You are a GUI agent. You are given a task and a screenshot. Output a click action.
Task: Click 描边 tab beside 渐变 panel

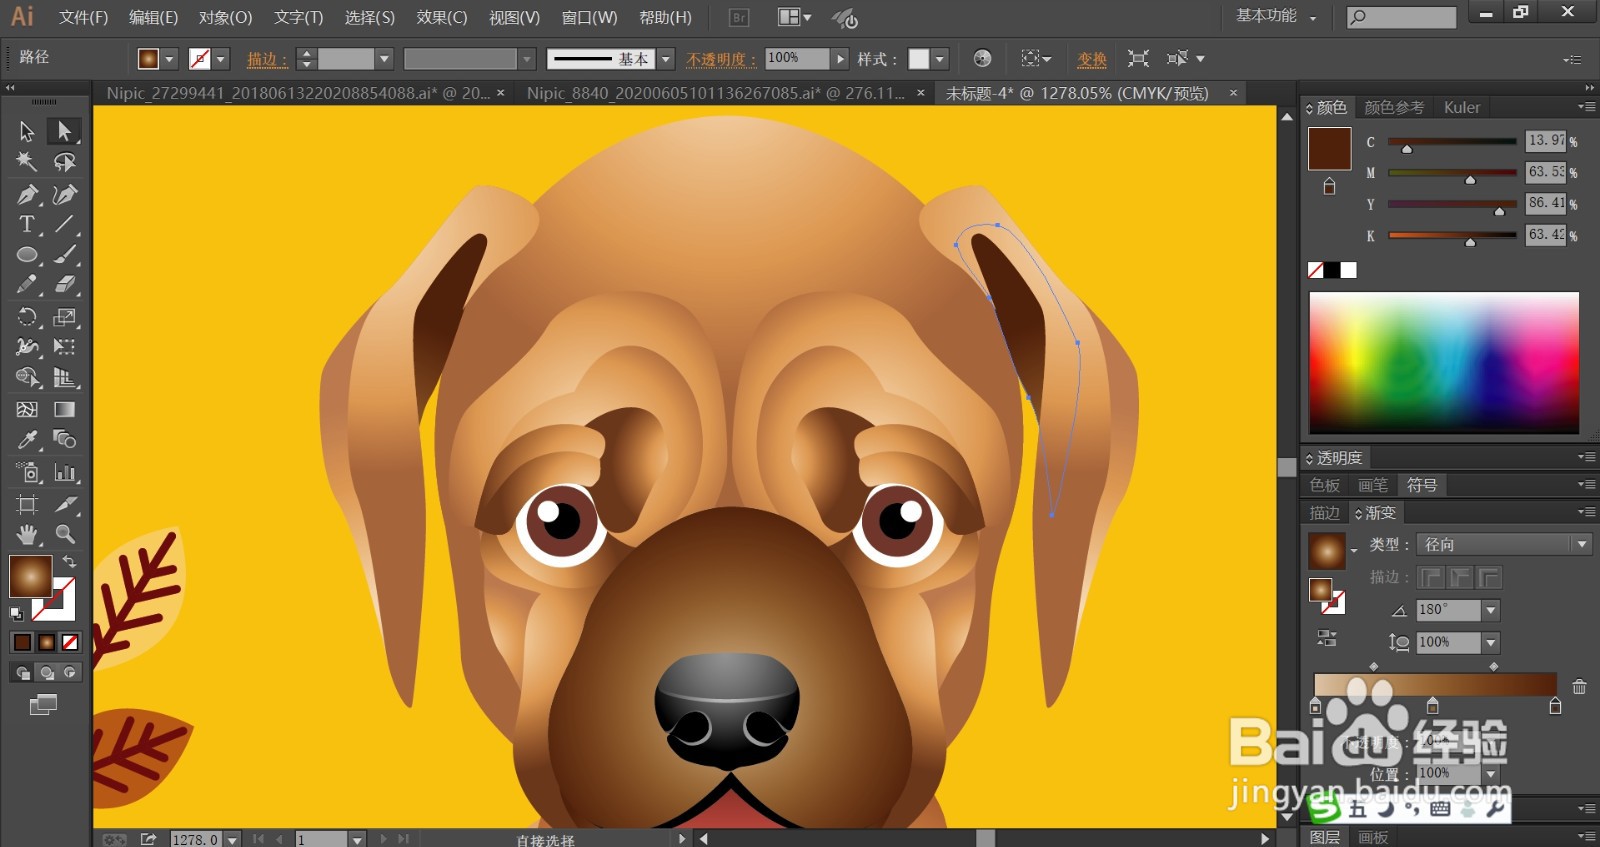pos(1325,513)
